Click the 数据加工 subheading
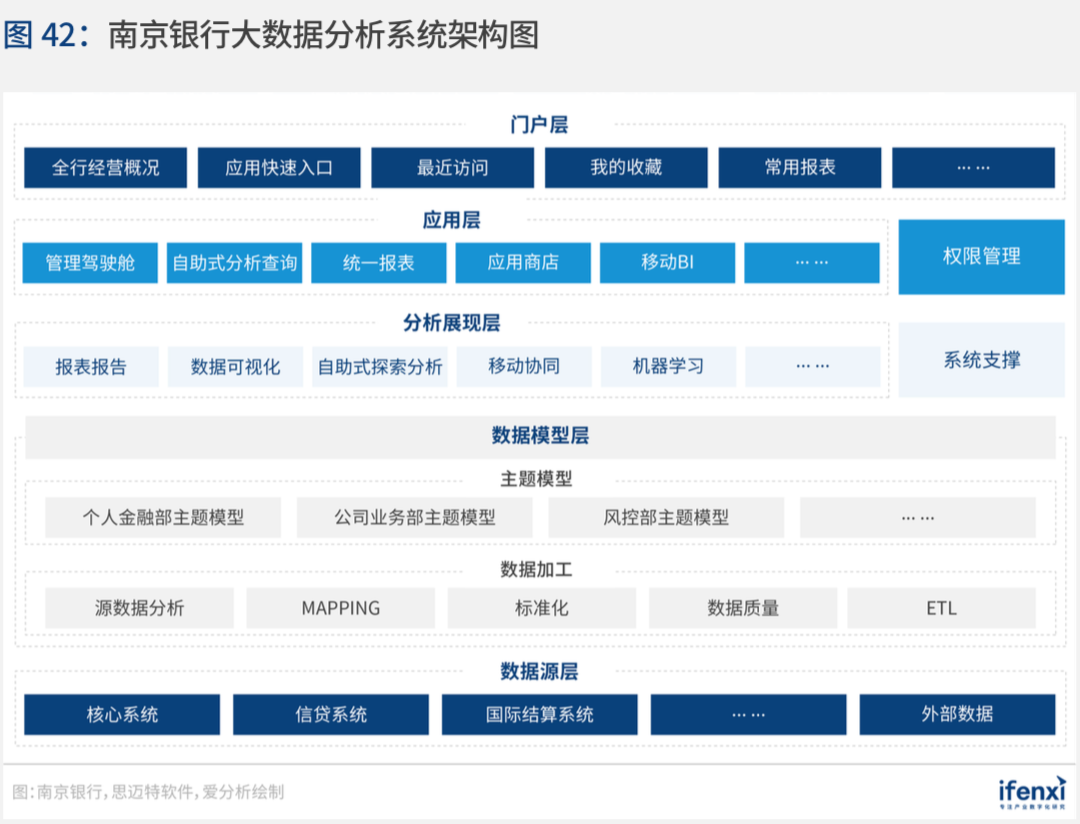The height and width of the screenshot is (824, 1080). tap(536, 570)
